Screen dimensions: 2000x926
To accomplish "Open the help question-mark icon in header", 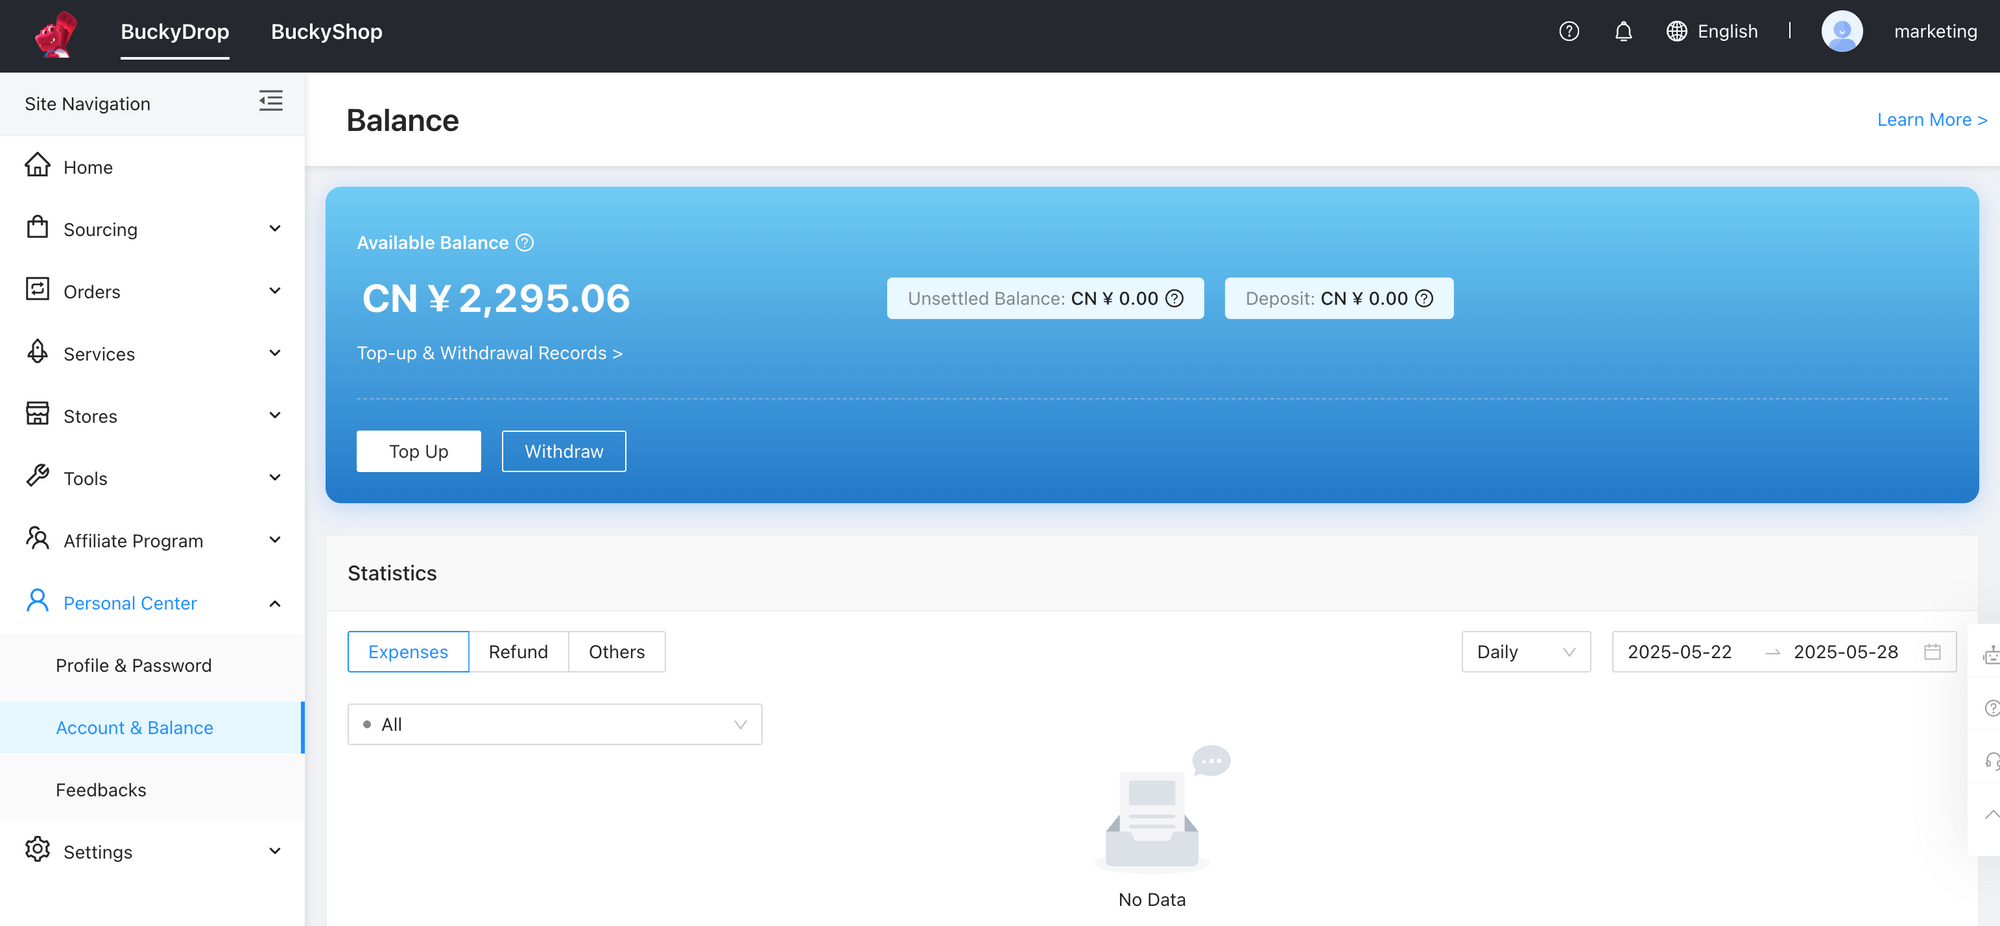I will [x=1569, y=31].
